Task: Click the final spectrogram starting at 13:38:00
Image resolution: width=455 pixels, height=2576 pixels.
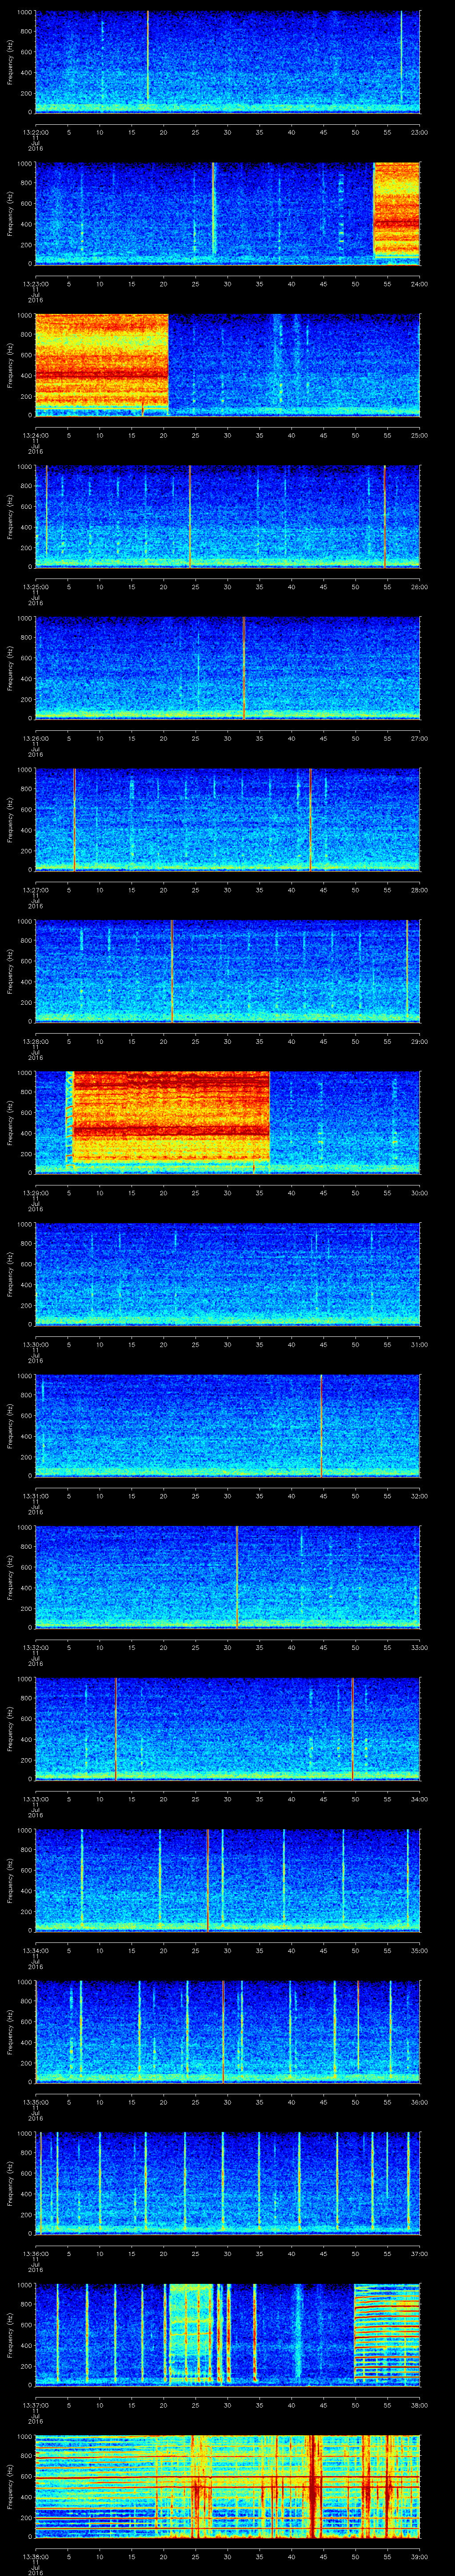Action: click(x=227, y=2485)
